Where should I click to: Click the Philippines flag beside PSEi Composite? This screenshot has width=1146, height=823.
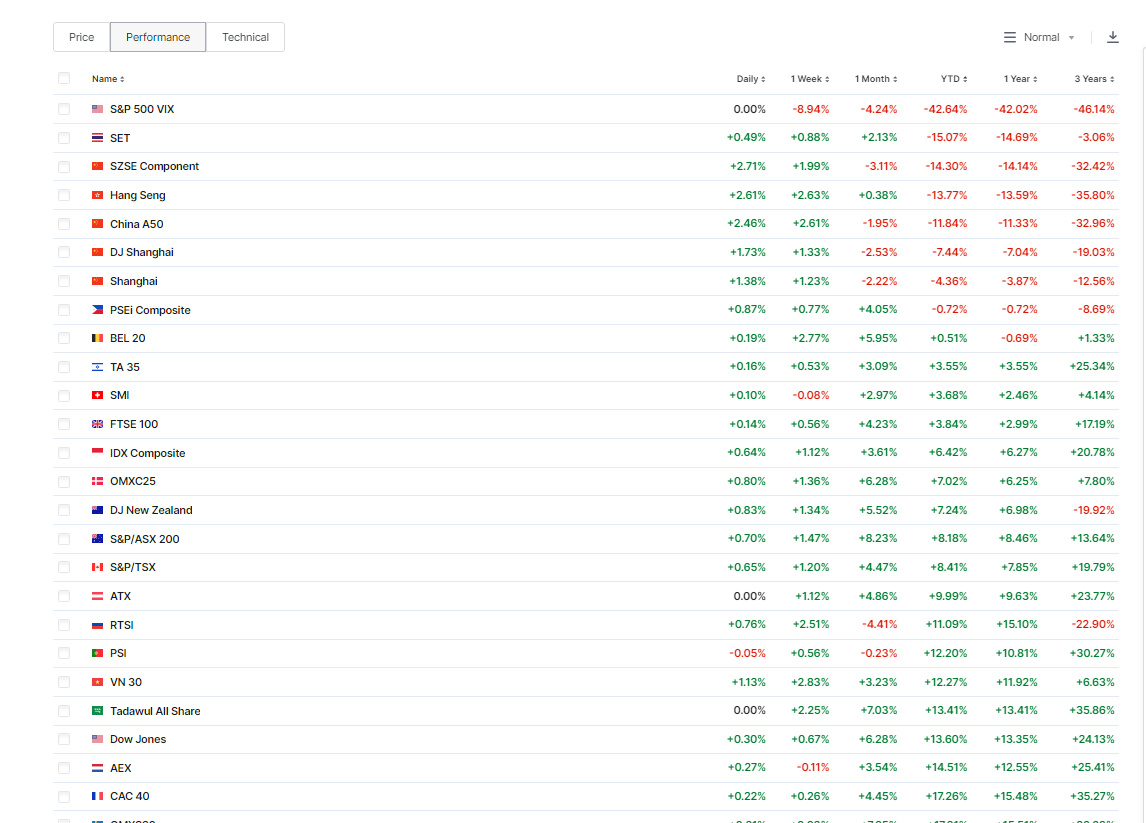click(97, 310)
